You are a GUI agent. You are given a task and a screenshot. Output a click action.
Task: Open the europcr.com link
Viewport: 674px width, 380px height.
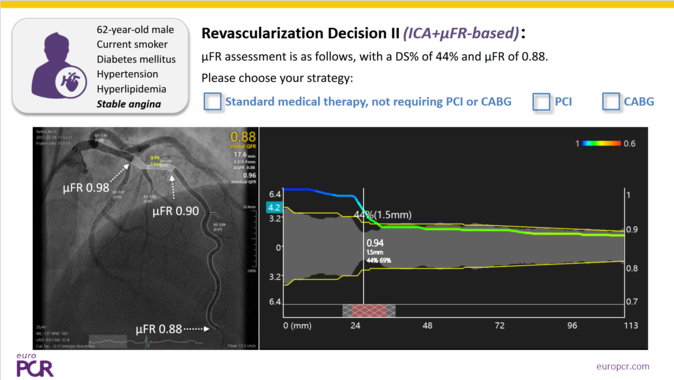pyautogui.click(x=623, y=366)
